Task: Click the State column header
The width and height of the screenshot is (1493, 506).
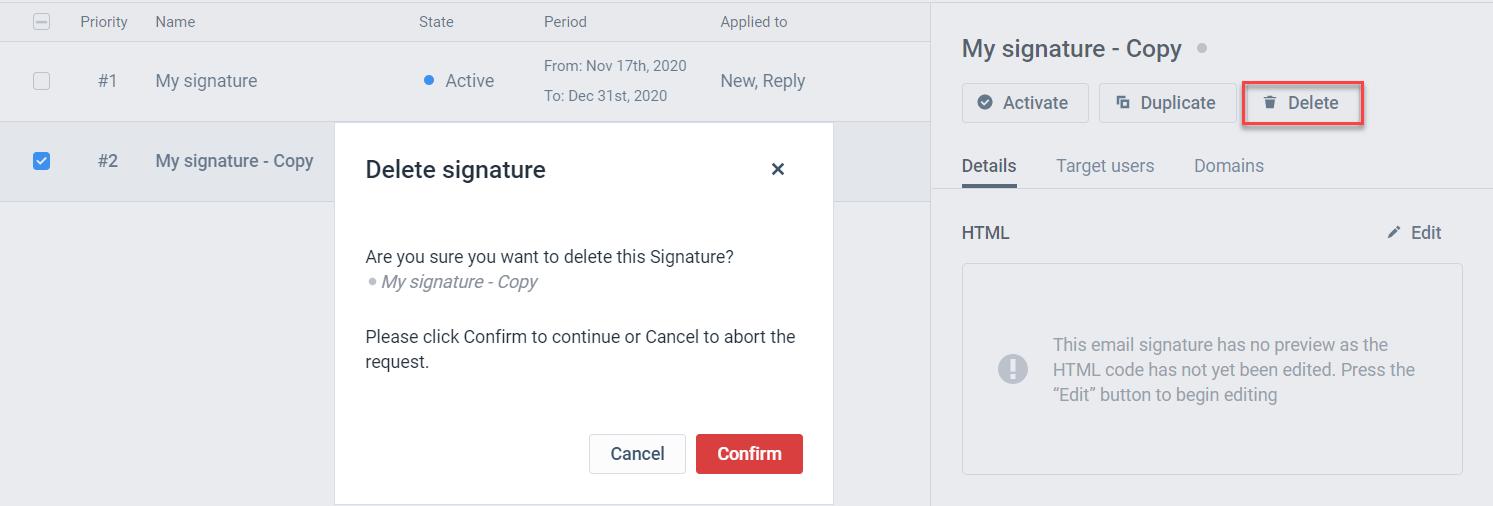Action: [x=436, y=21]
